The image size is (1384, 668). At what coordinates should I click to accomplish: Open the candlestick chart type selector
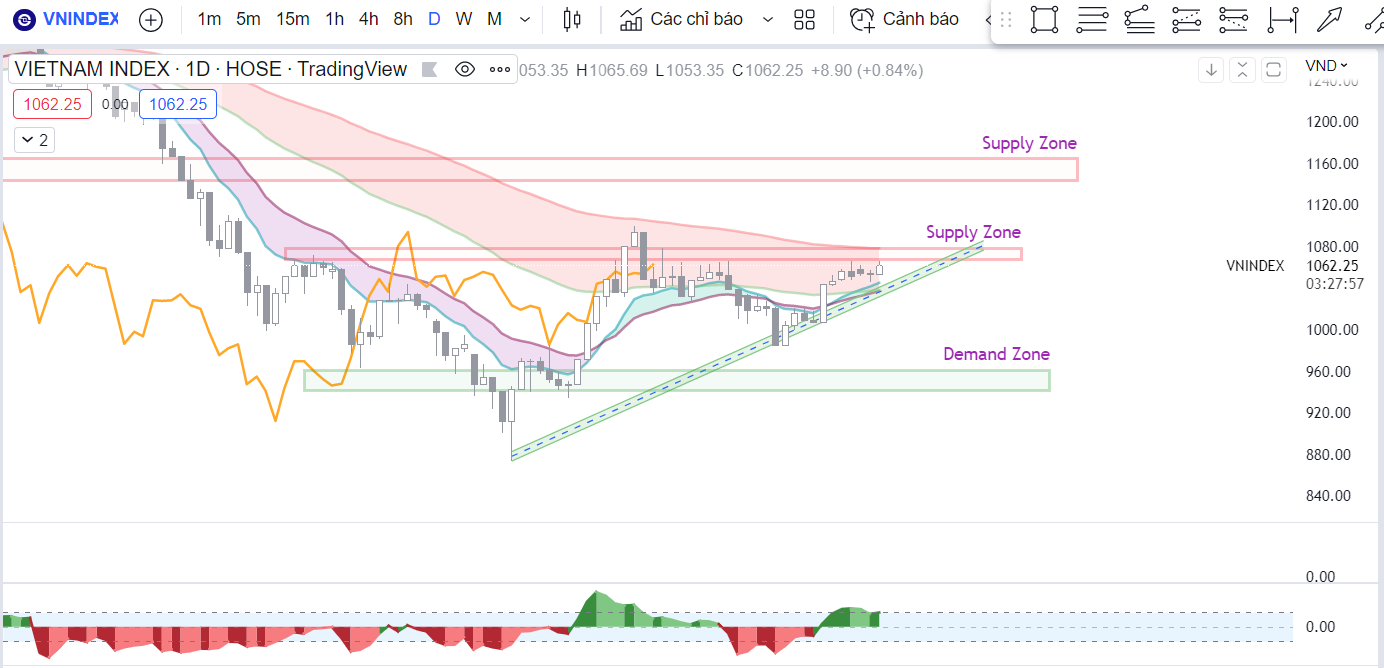(572, 19)
